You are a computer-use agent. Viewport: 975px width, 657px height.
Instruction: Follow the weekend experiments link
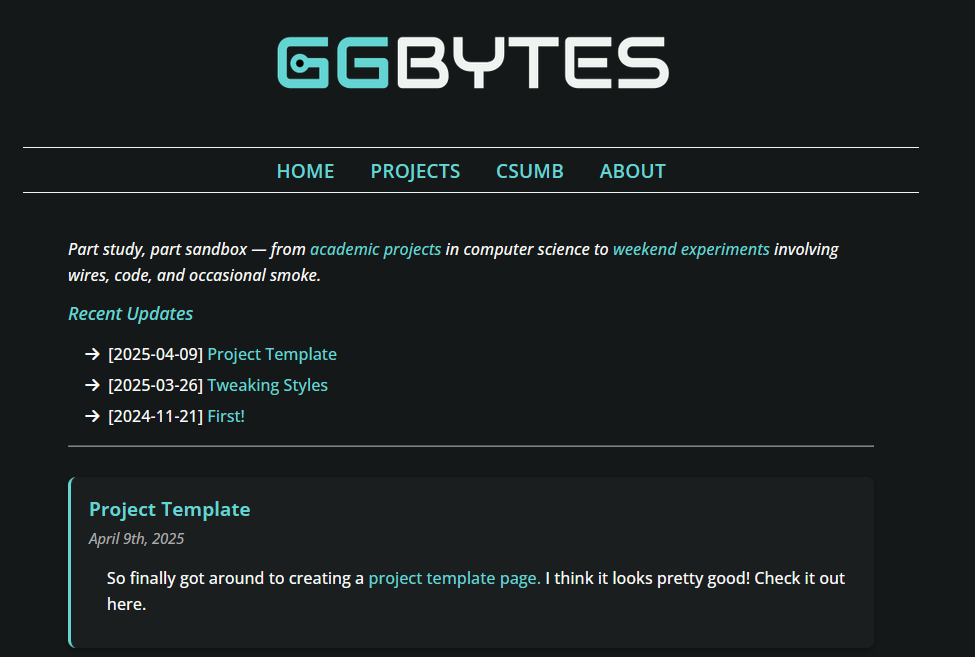pos(690,249)
